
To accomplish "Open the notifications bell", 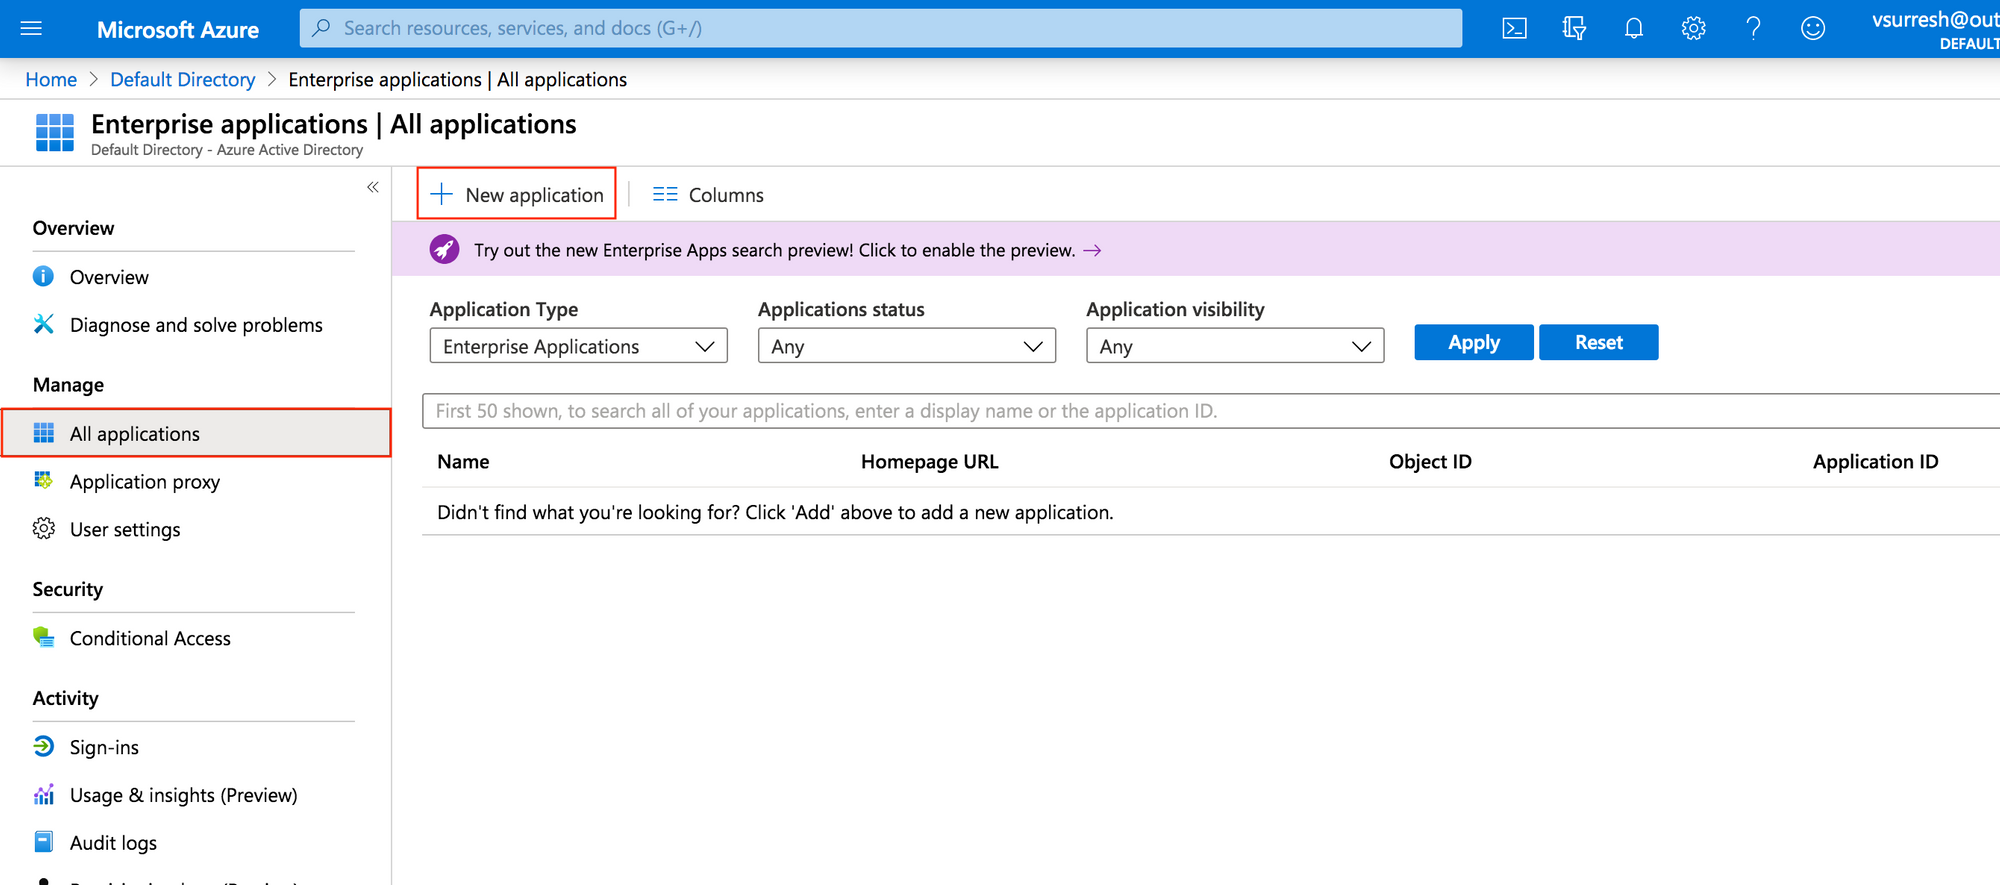I will pos(1633,28).
